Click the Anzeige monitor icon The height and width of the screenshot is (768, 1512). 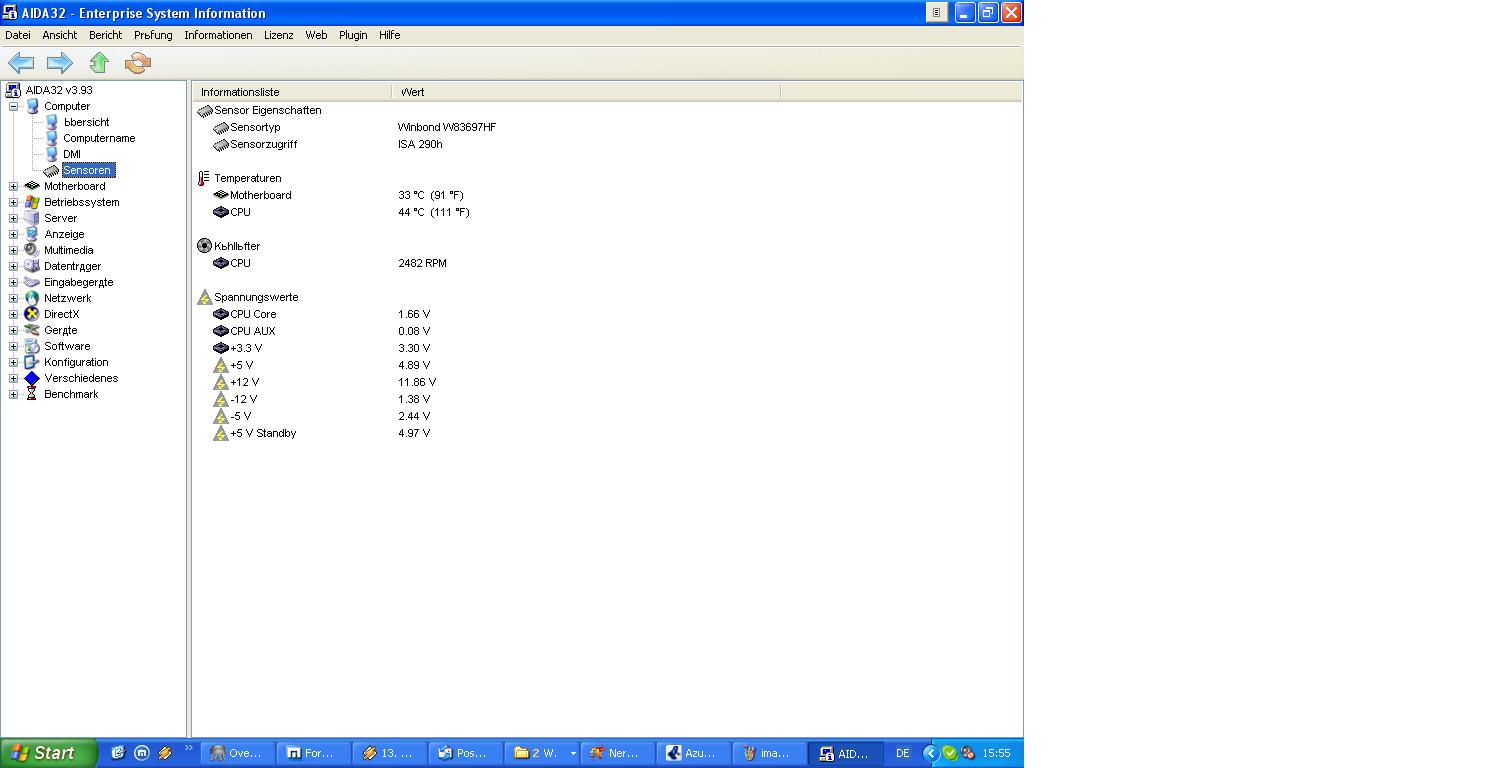(32, 234)
